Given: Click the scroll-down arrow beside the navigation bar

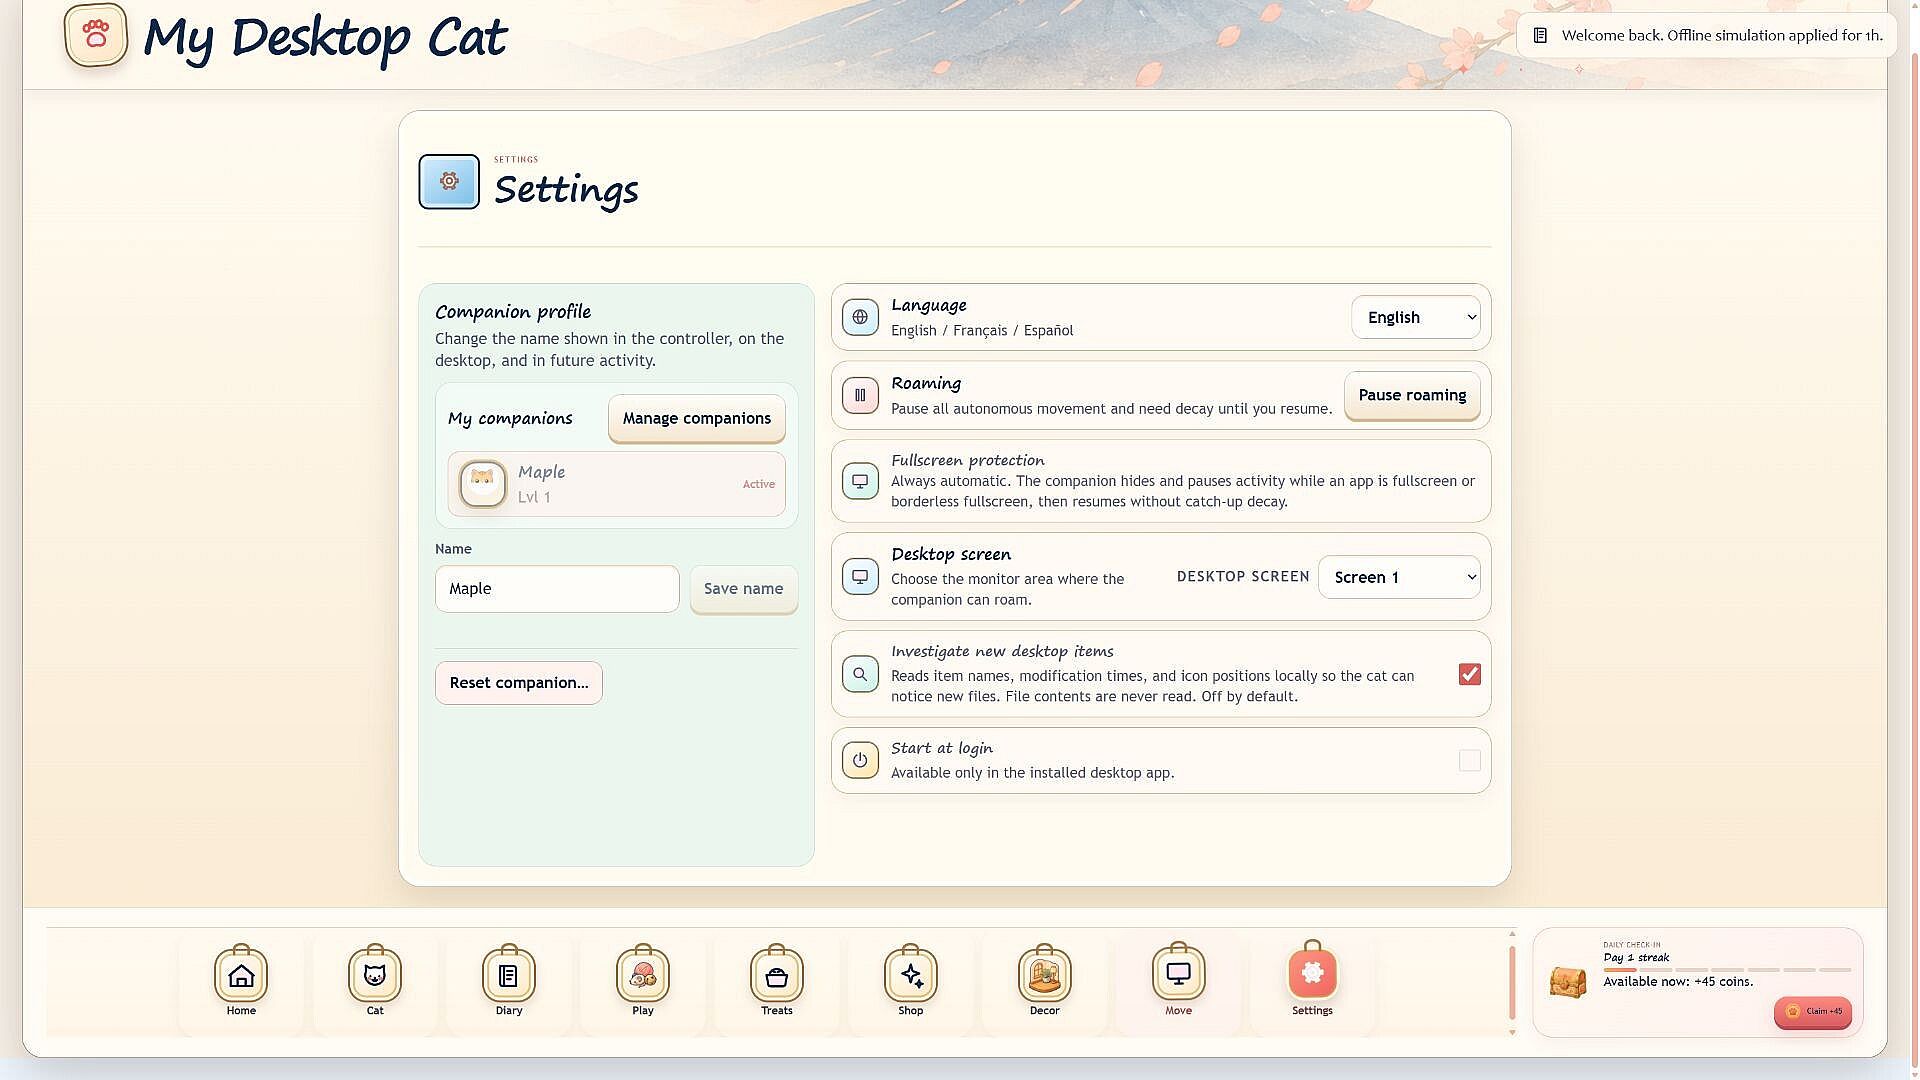Looking at the screenshot, I should coord(1512,1032).
